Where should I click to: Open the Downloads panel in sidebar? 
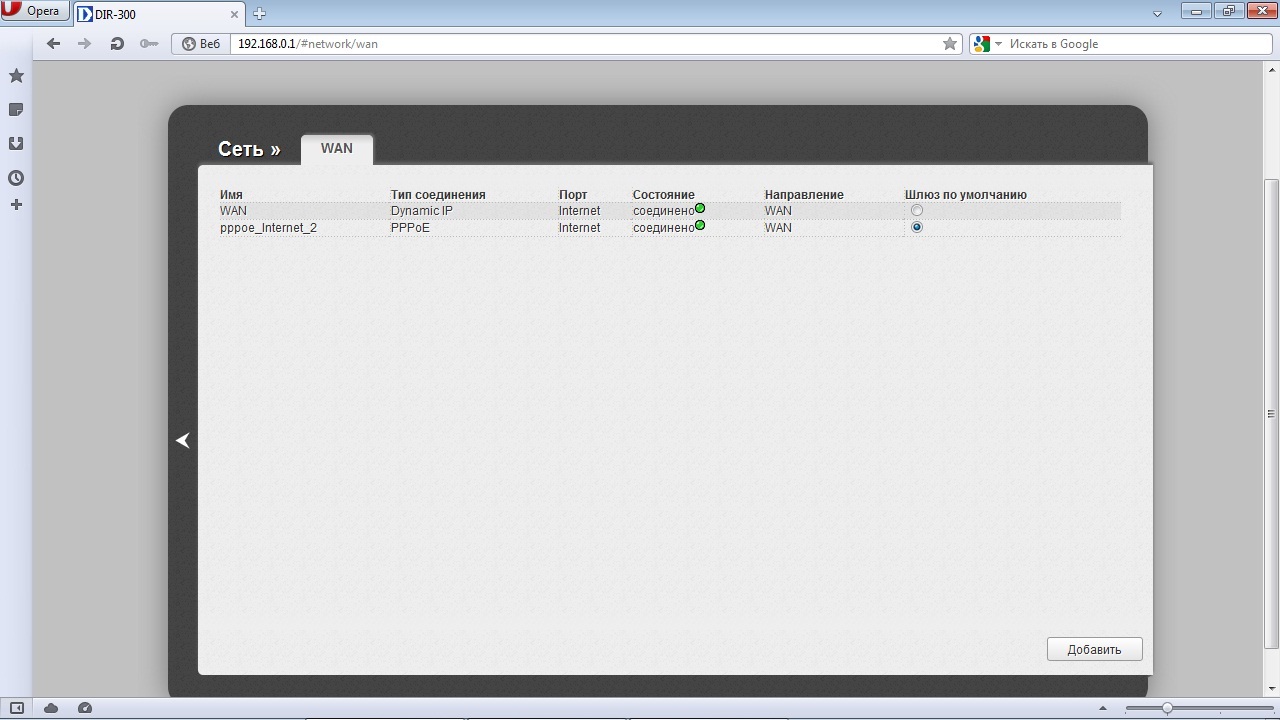[16, 144]
